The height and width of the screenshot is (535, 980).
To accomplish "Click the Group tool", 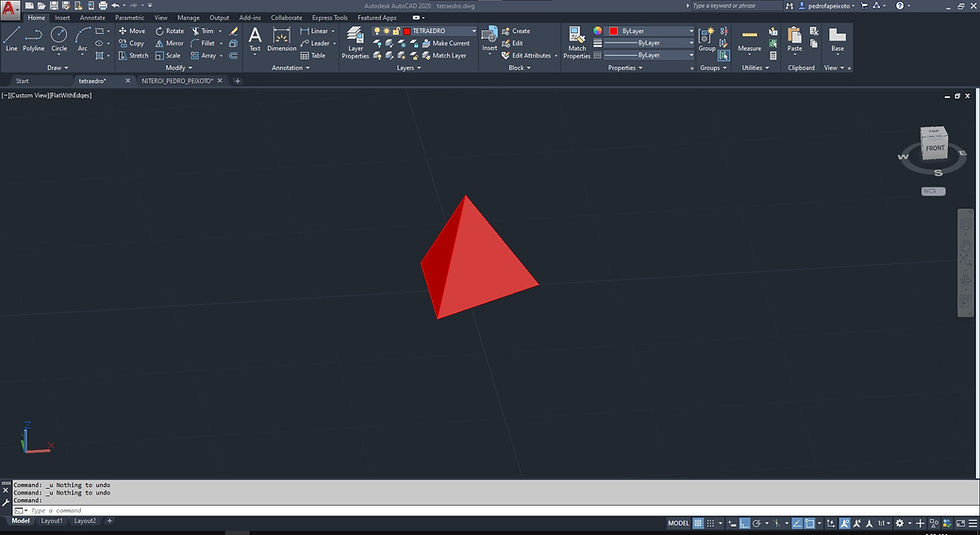I will [707, 39].
